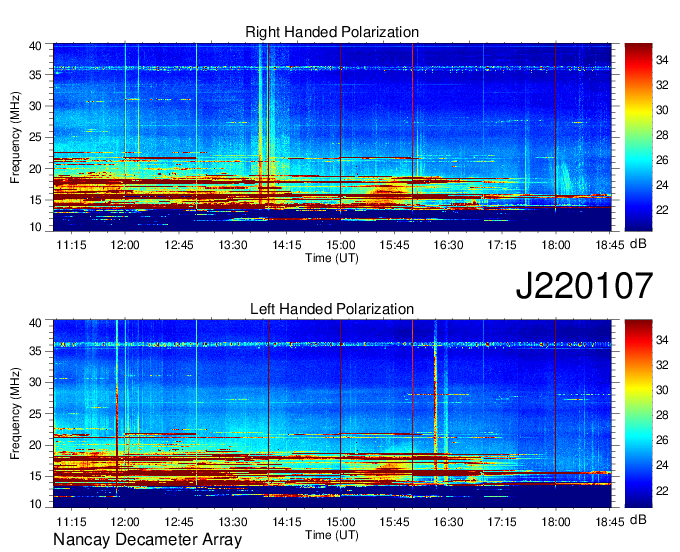Image resolution: width=680 pixels, height=552 pixels.
Task: Click the 'dB' unit label of Right Handed colorbar
Action: coord(638,244)
